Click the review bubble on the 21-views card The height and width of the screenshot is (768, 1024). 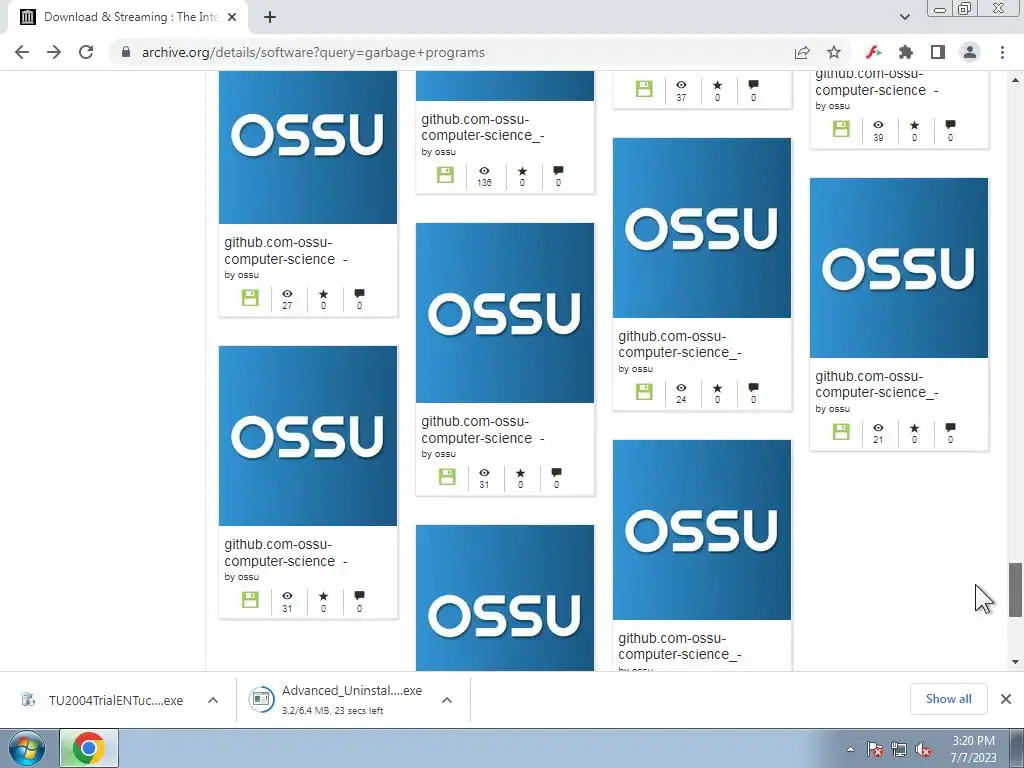[x=950, y=428]
